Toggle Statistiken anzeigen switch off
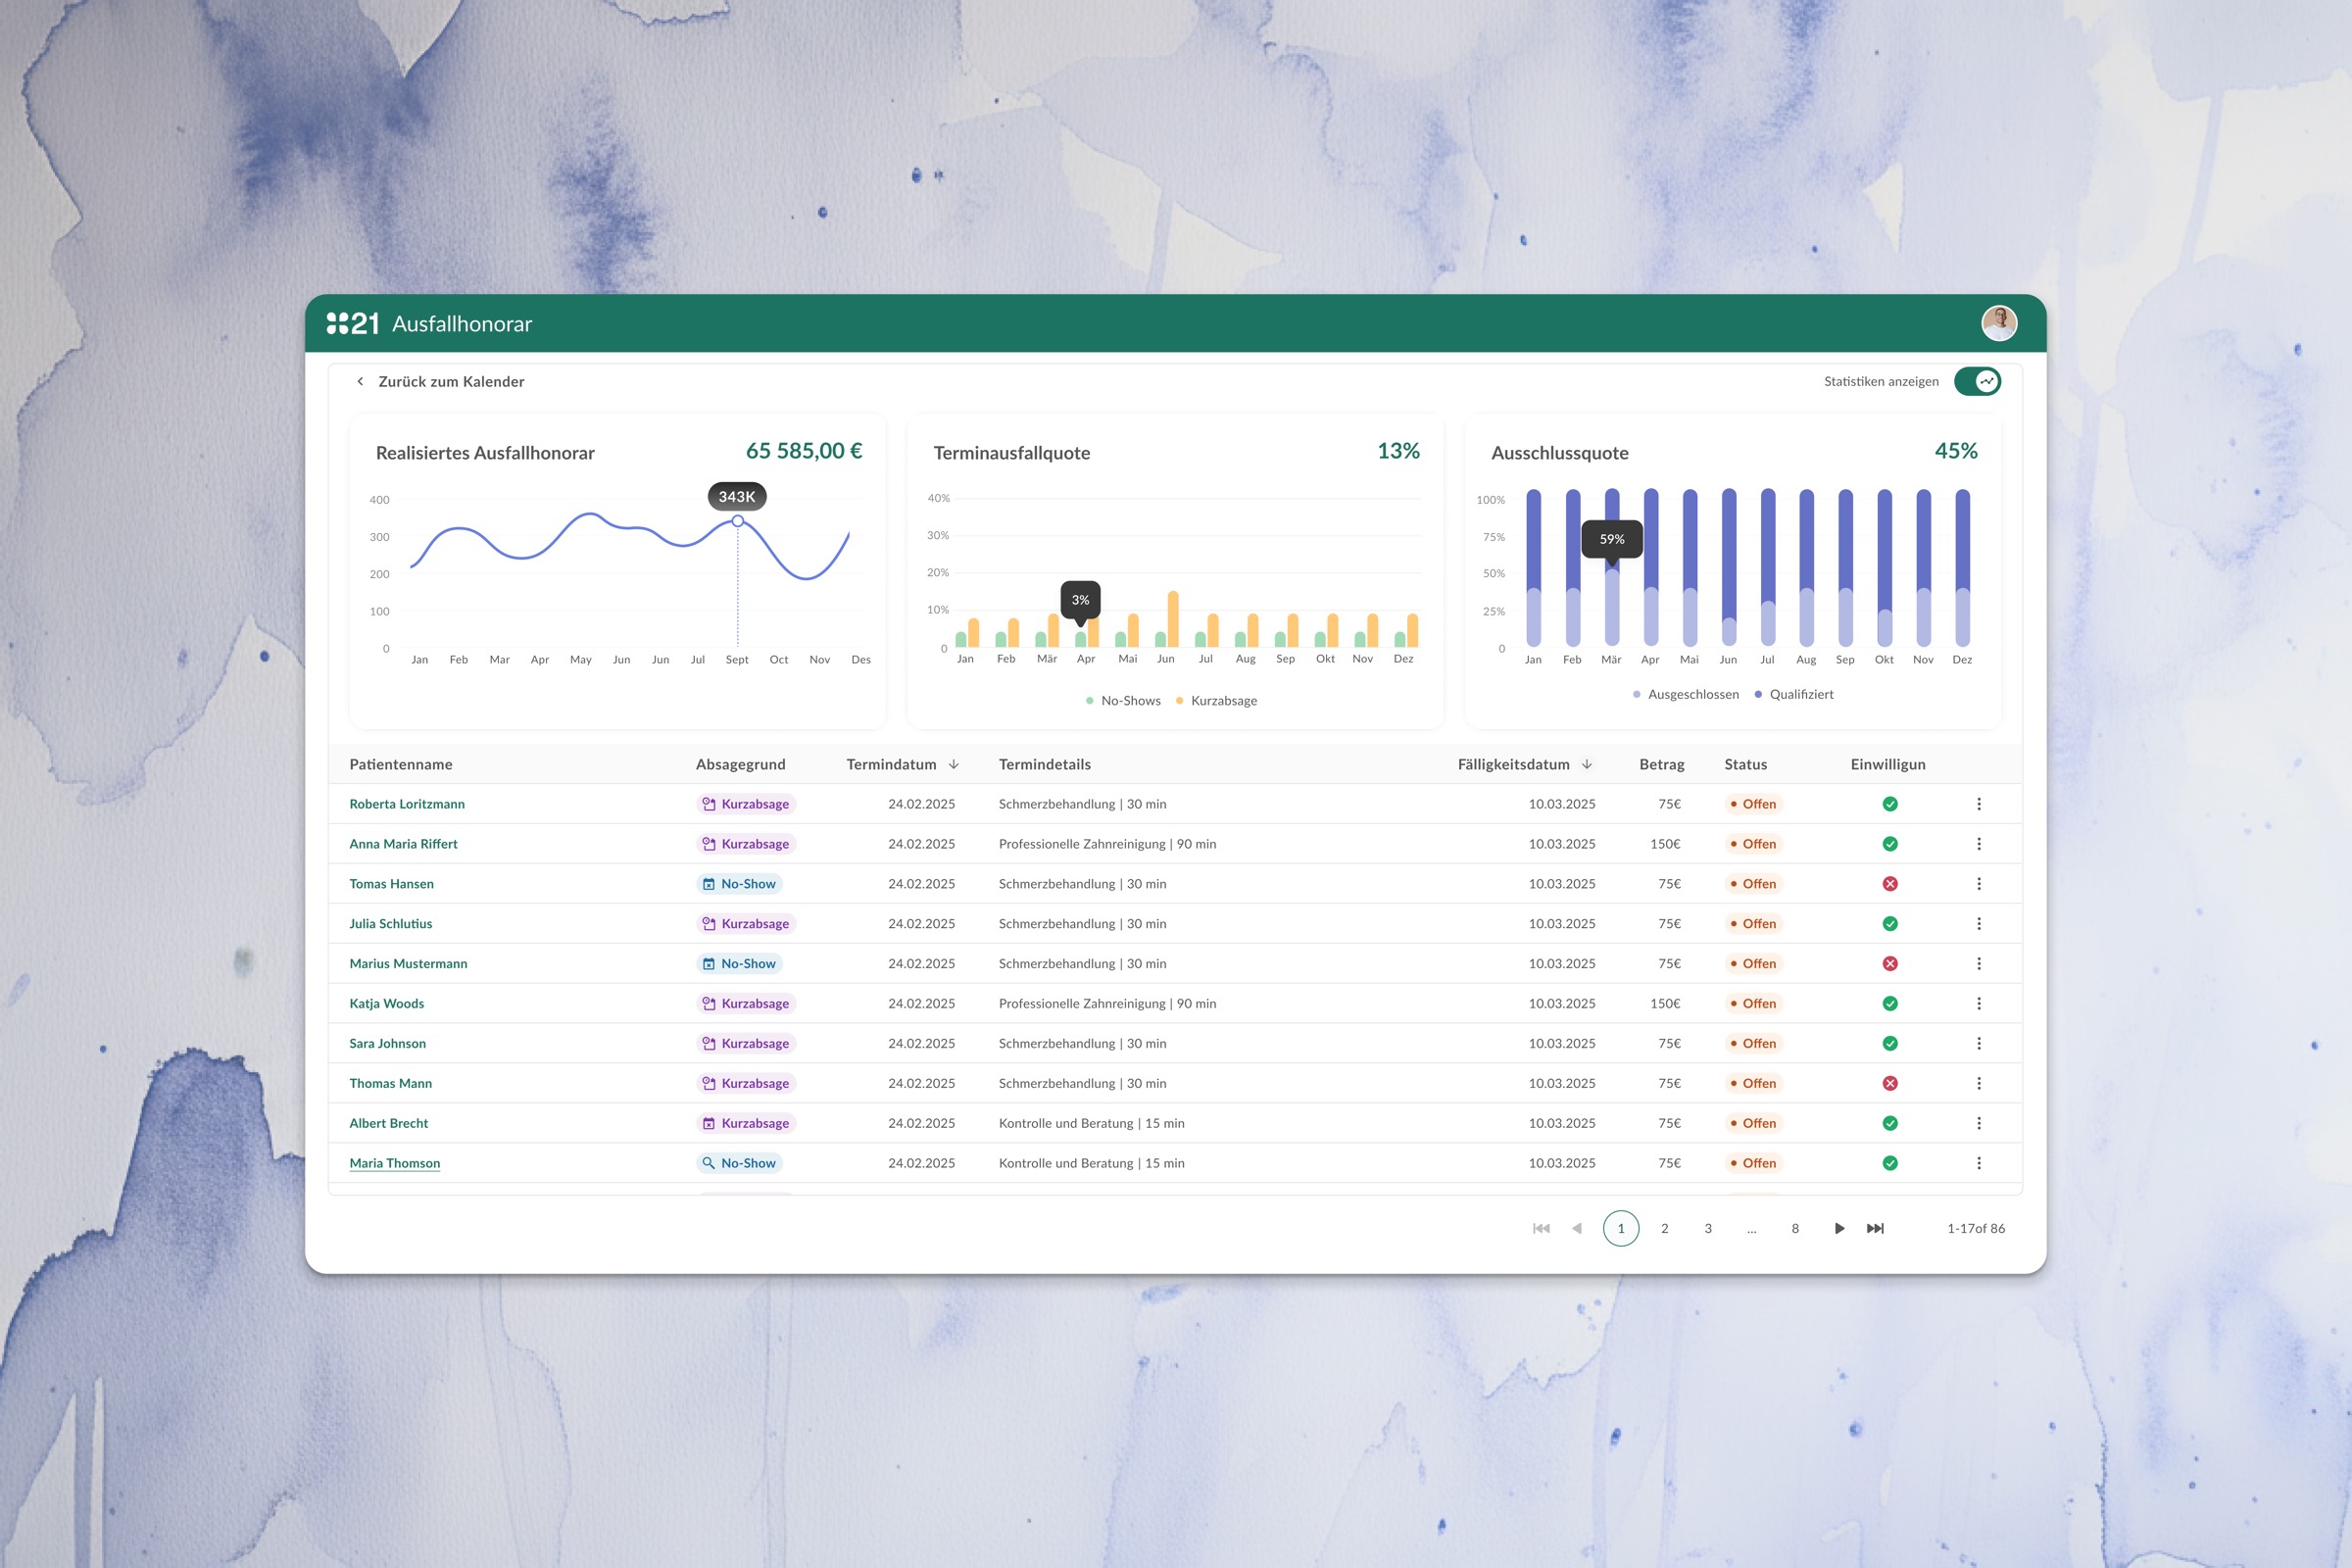 1976,381
